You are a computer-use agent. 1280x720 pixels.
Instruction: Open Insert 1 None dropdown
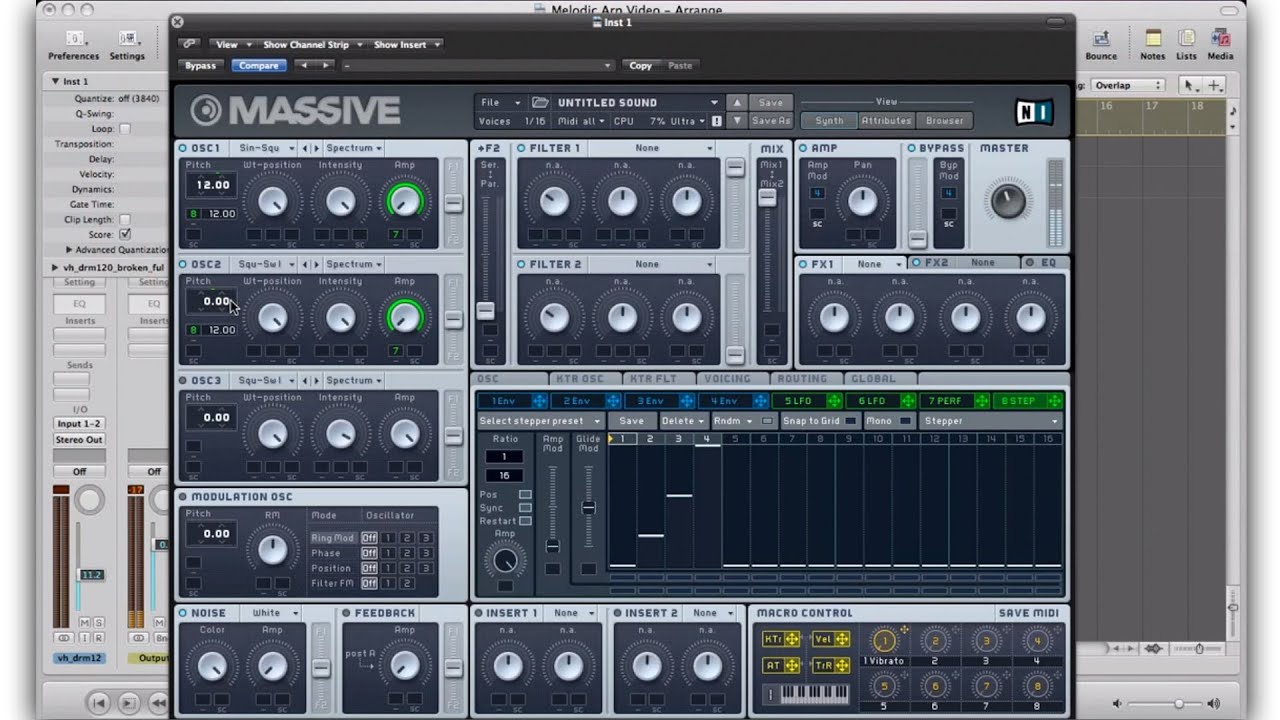coord(572,613)
